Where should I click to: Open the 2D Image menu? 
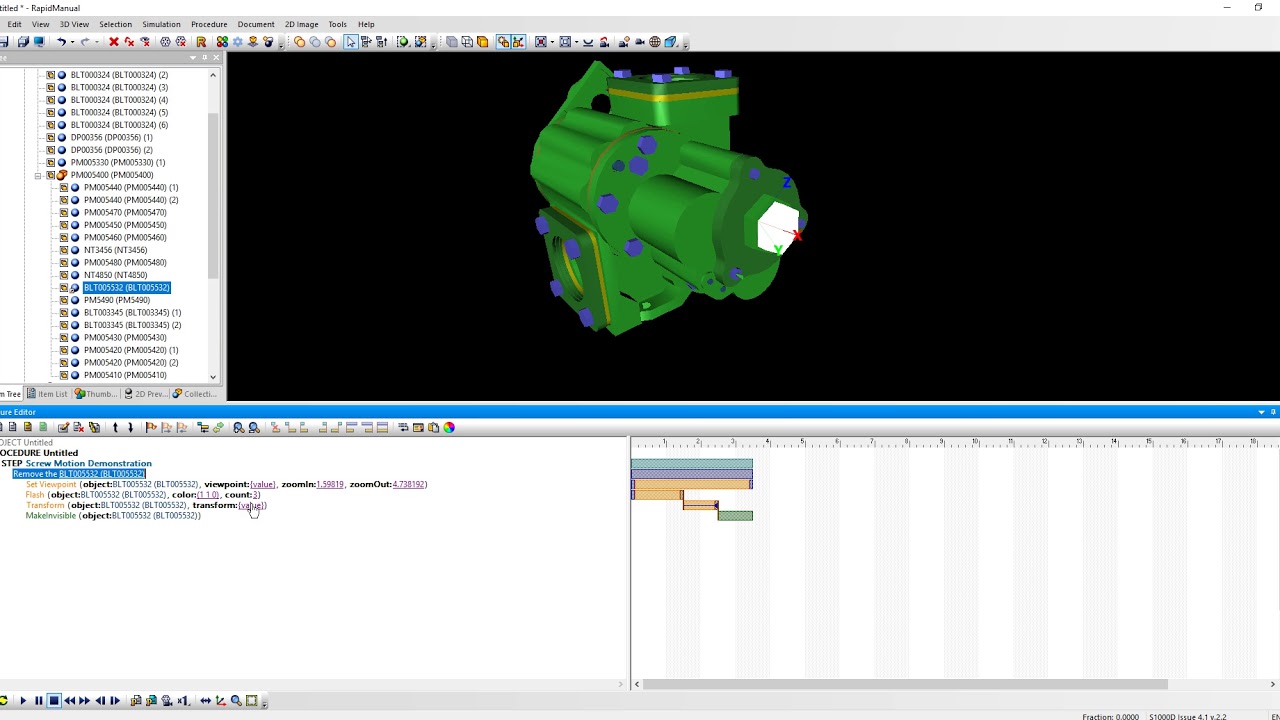coord(301,24)
